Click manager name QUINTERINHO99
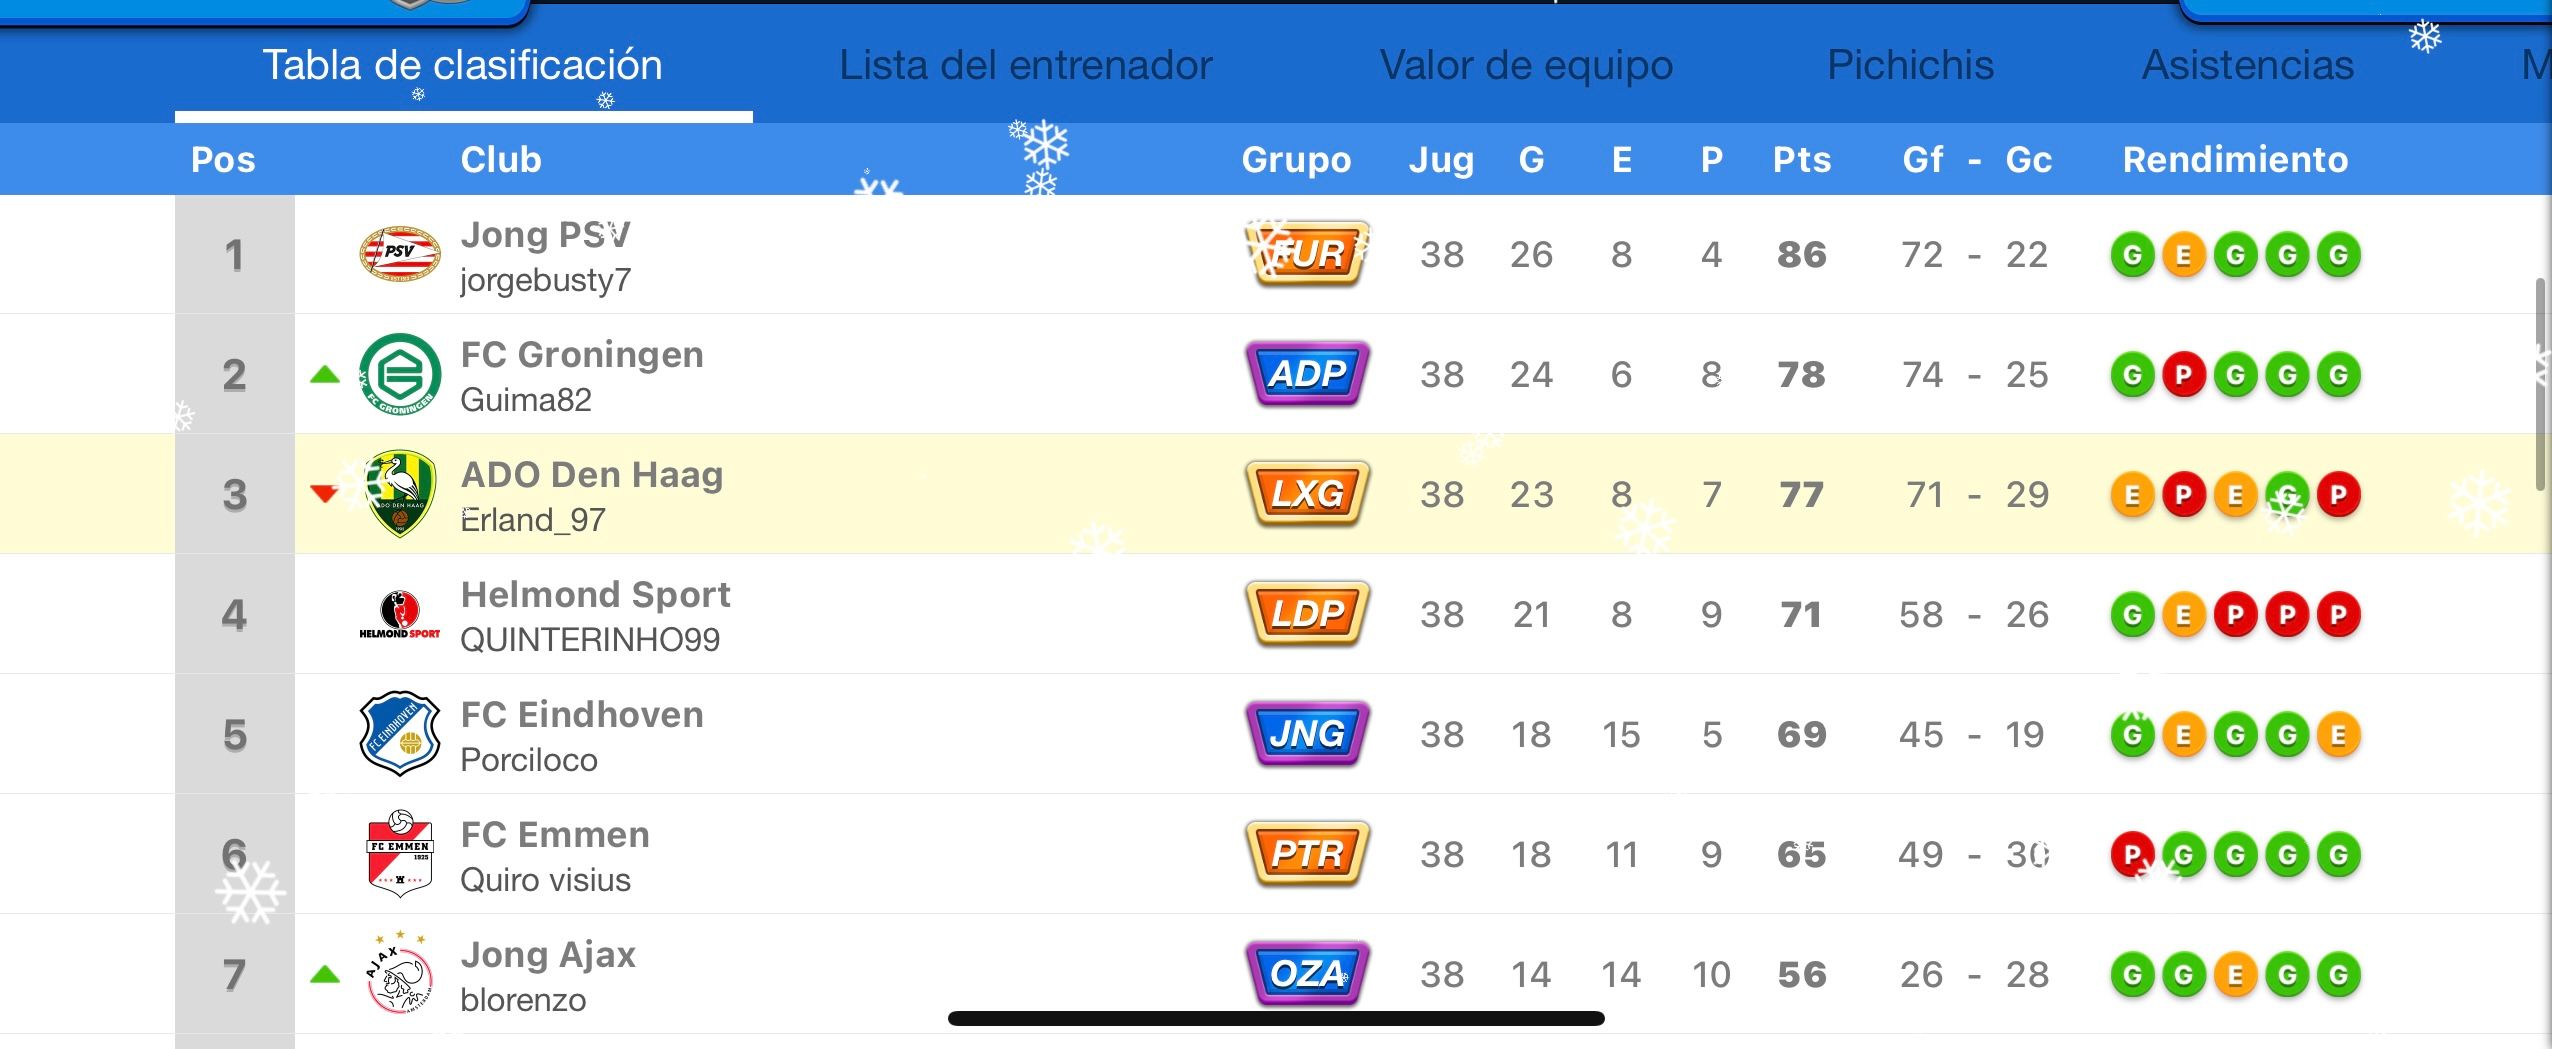This screenshot has width=2552, height=1049. click(x=590, y=640)
